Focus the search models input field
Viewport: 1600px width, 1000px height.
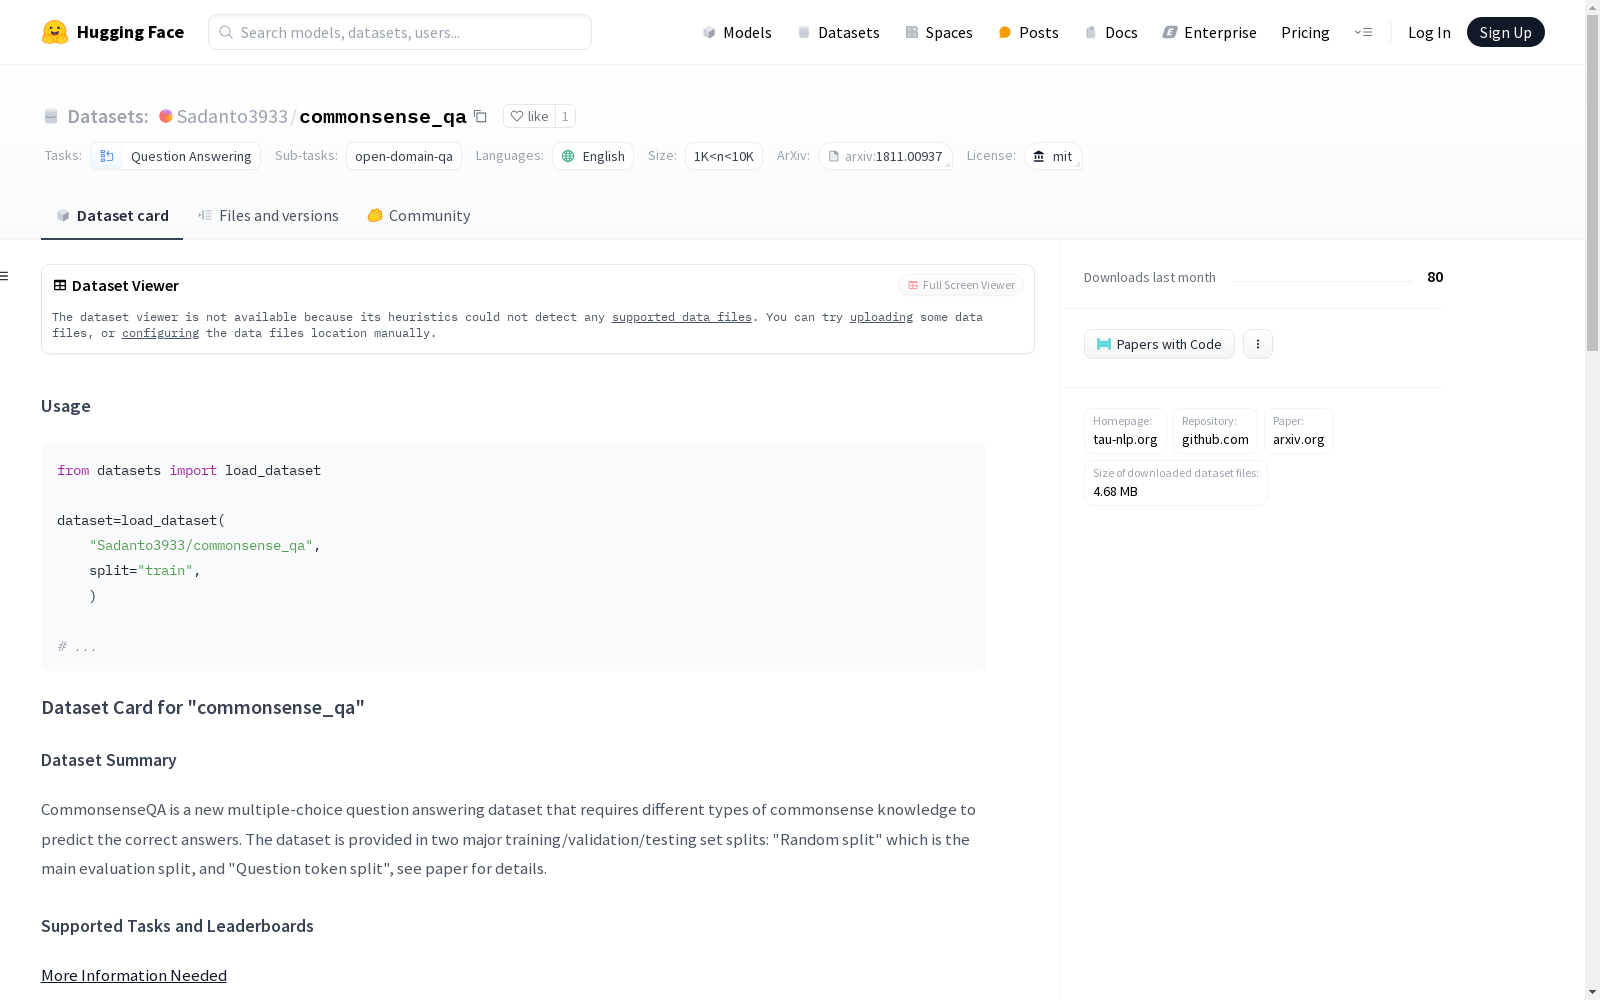(x=400, y=32)
